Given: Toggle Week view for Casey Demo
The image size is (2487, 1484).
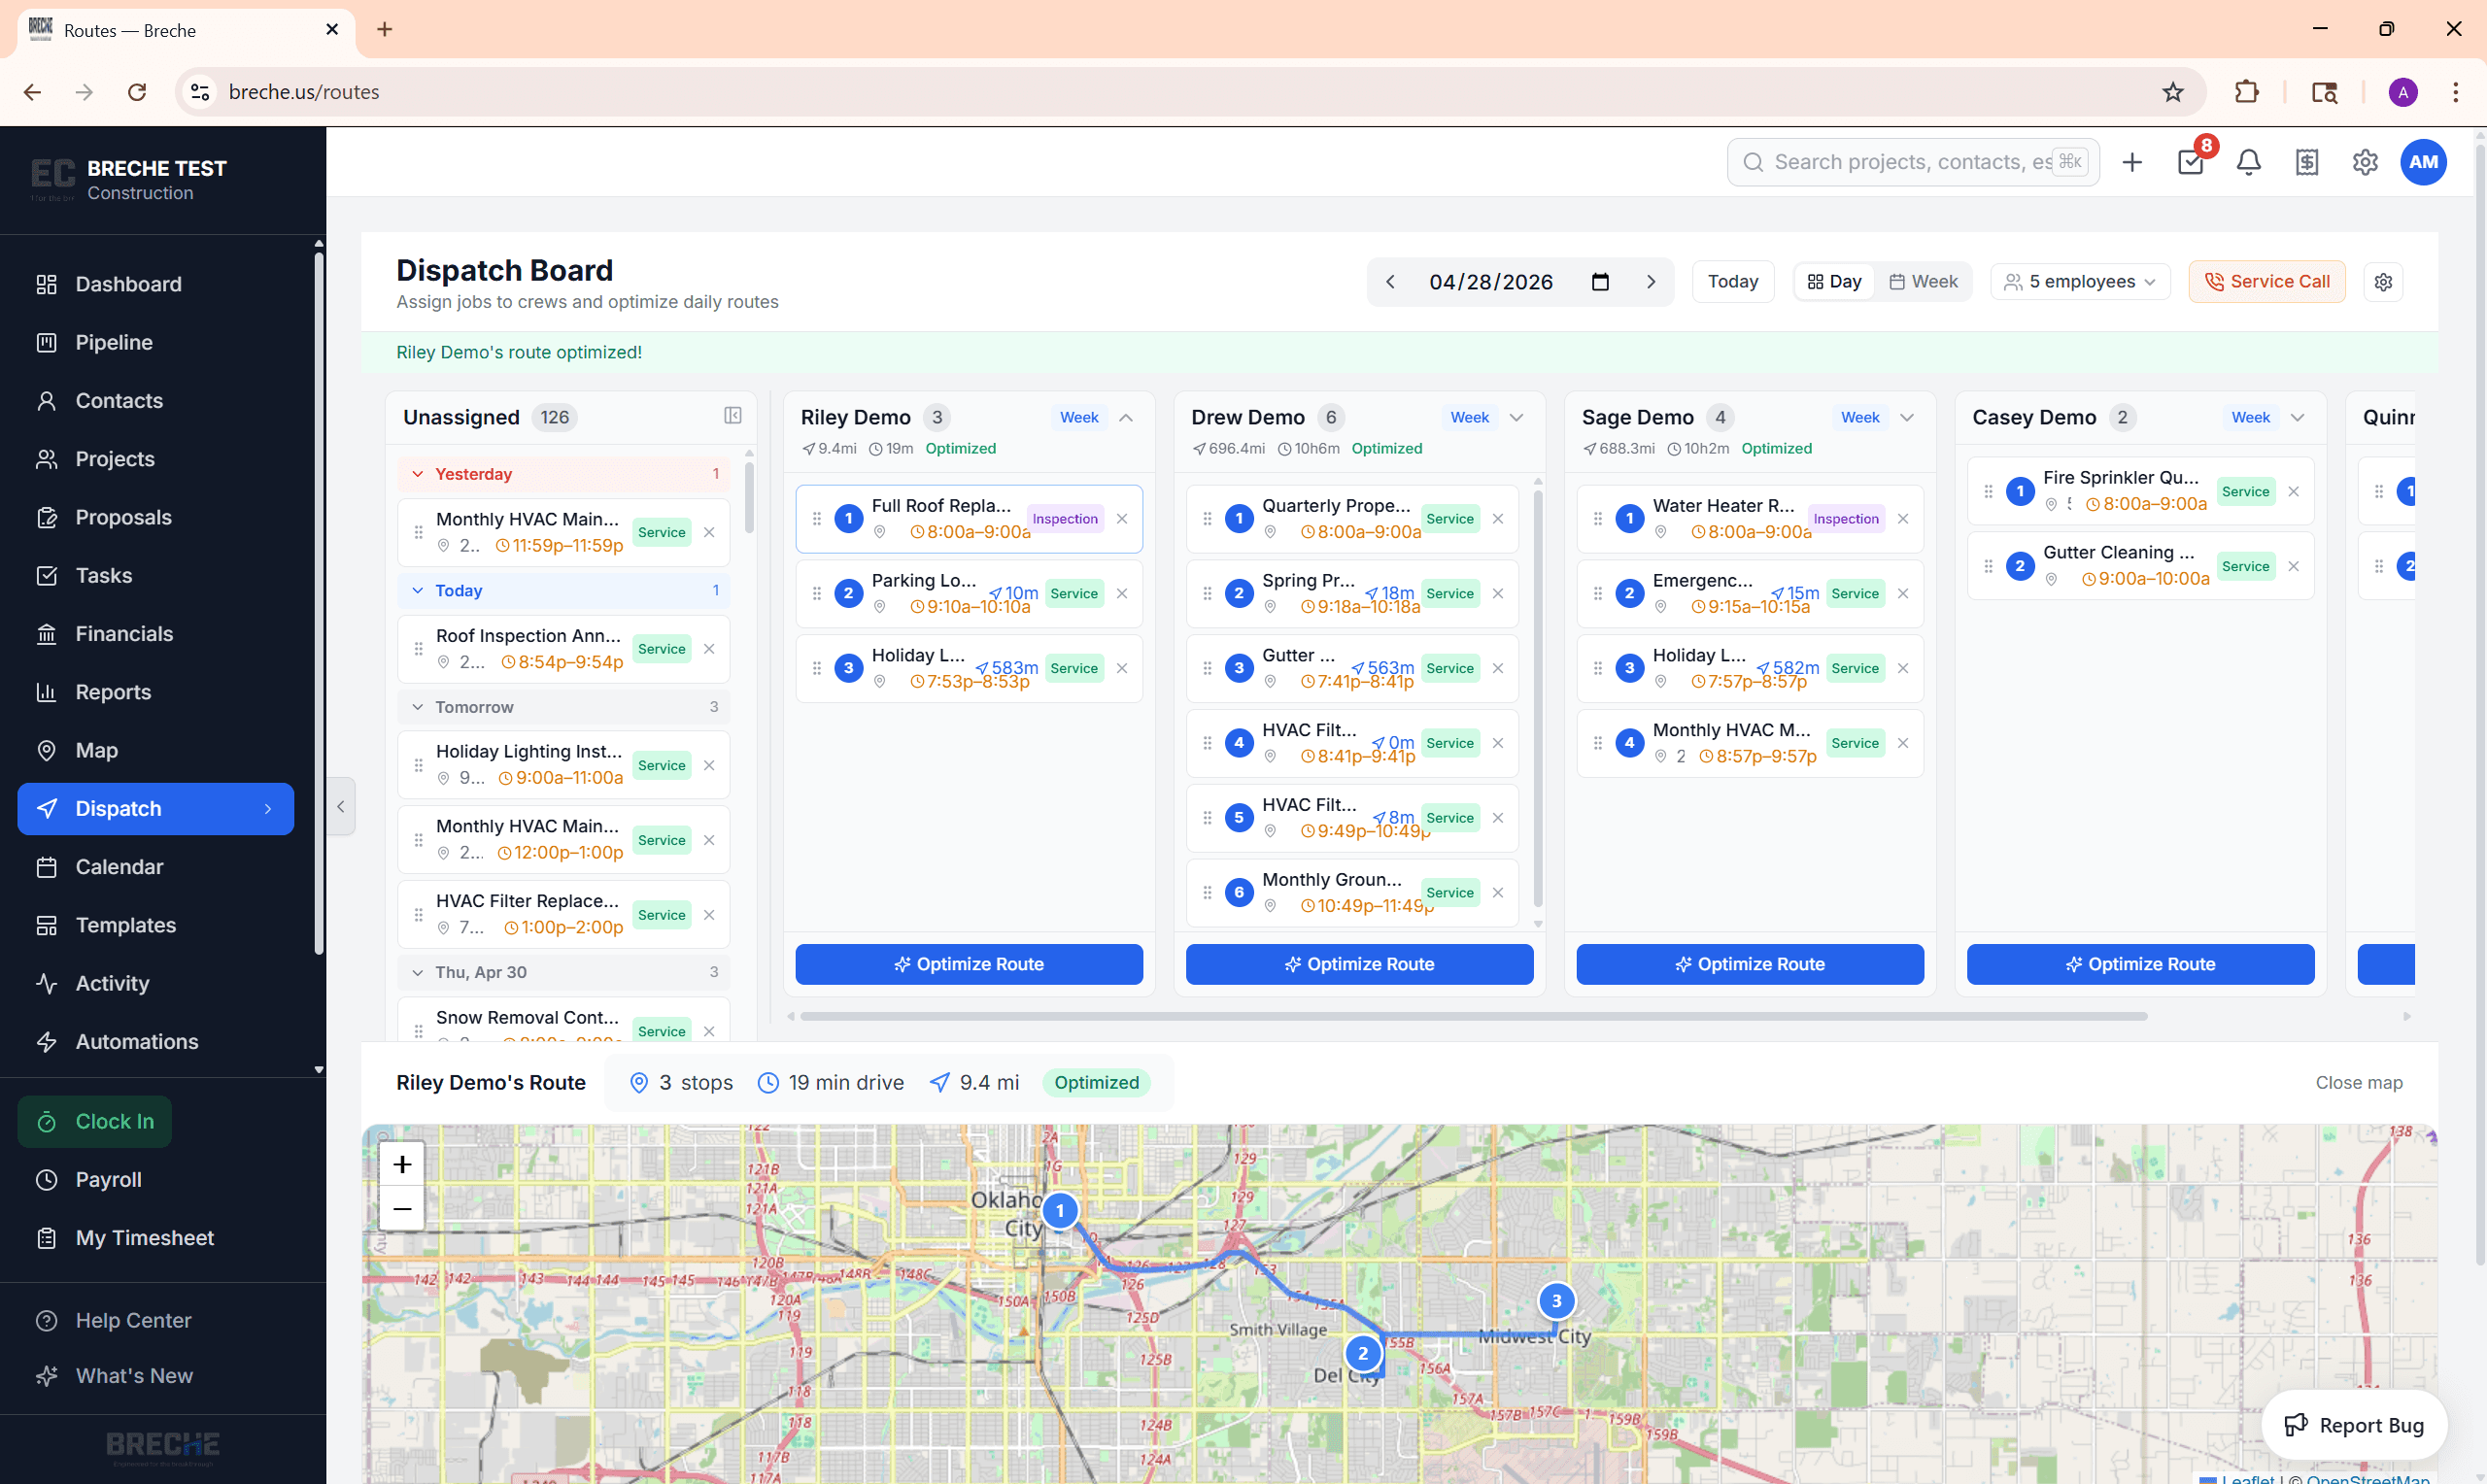Looking at the screenshot, I should [x=2251, y=418].
